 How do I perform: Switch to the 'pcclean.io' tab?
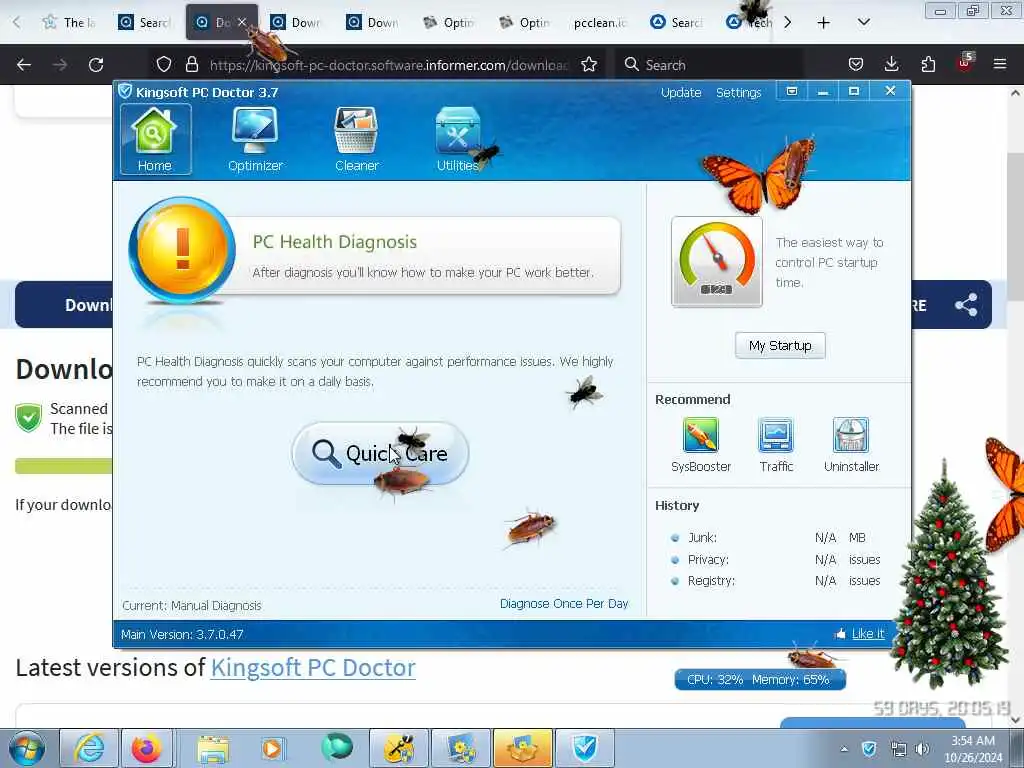click(x=600, y=22)
